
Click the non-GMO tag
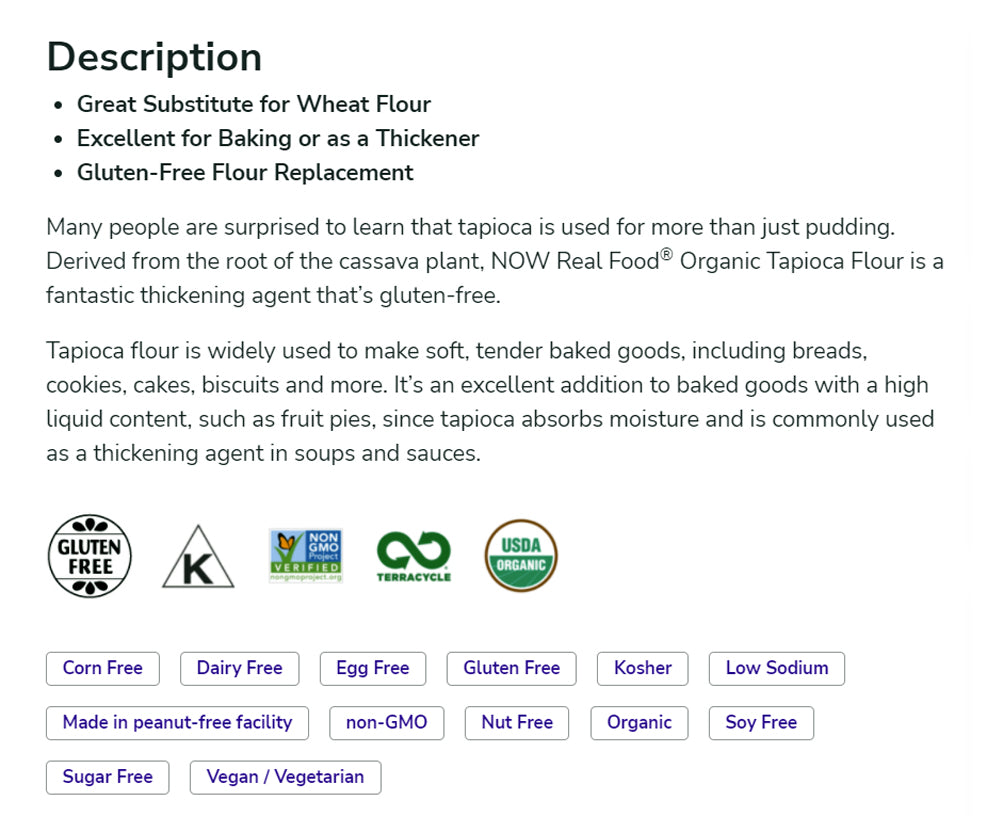387,722
